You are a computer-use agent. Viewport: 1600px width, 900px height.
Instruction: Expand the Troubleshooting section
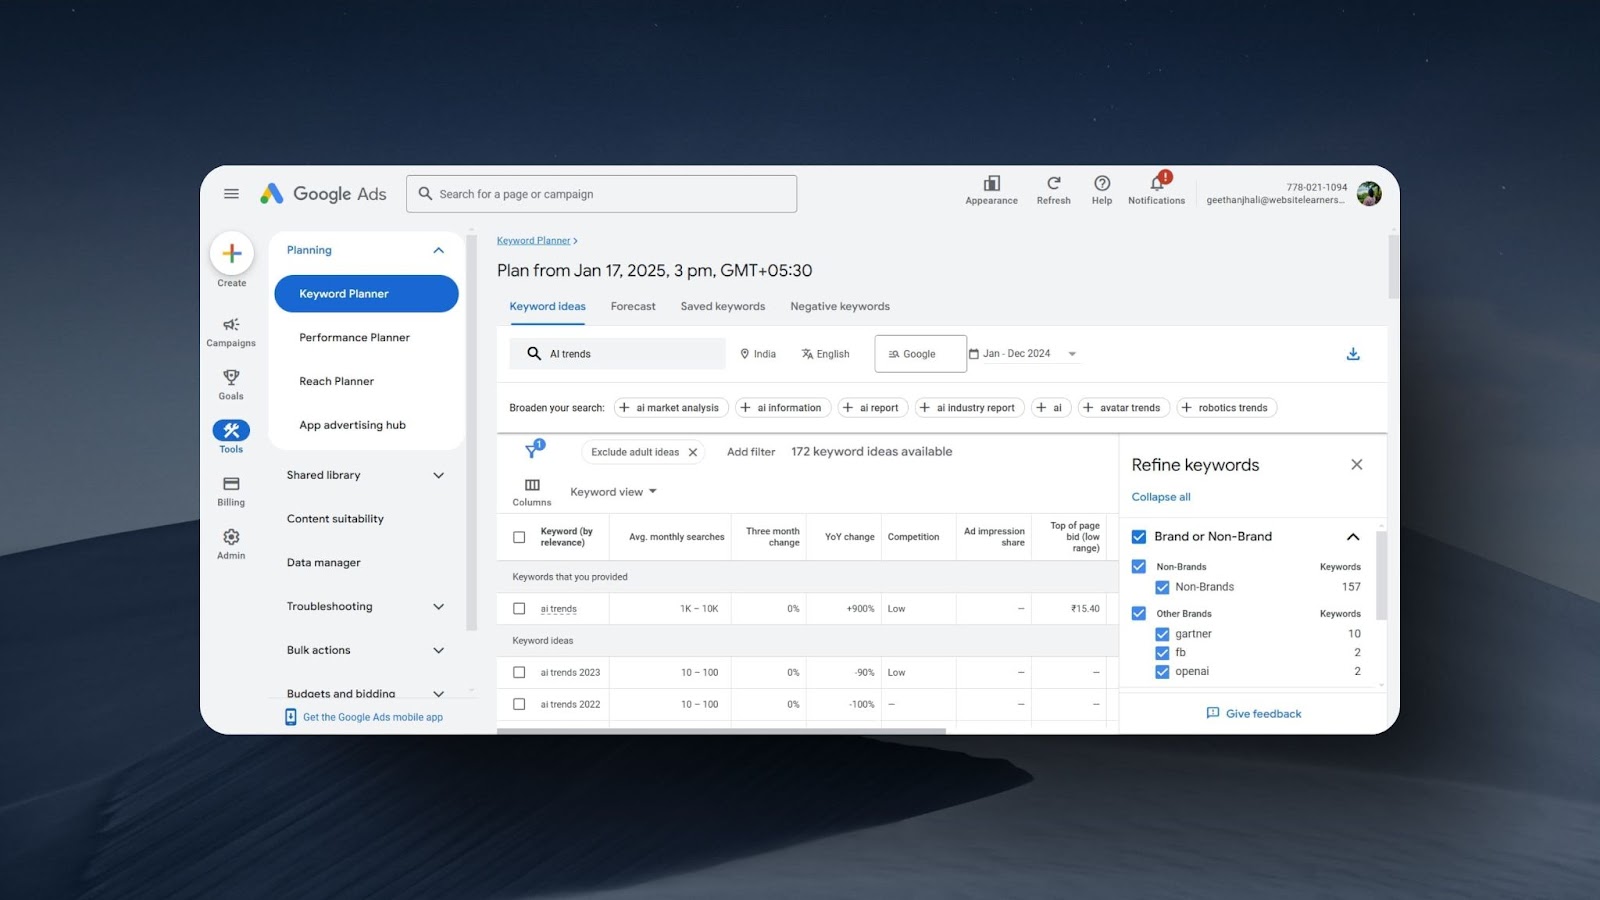438,606
